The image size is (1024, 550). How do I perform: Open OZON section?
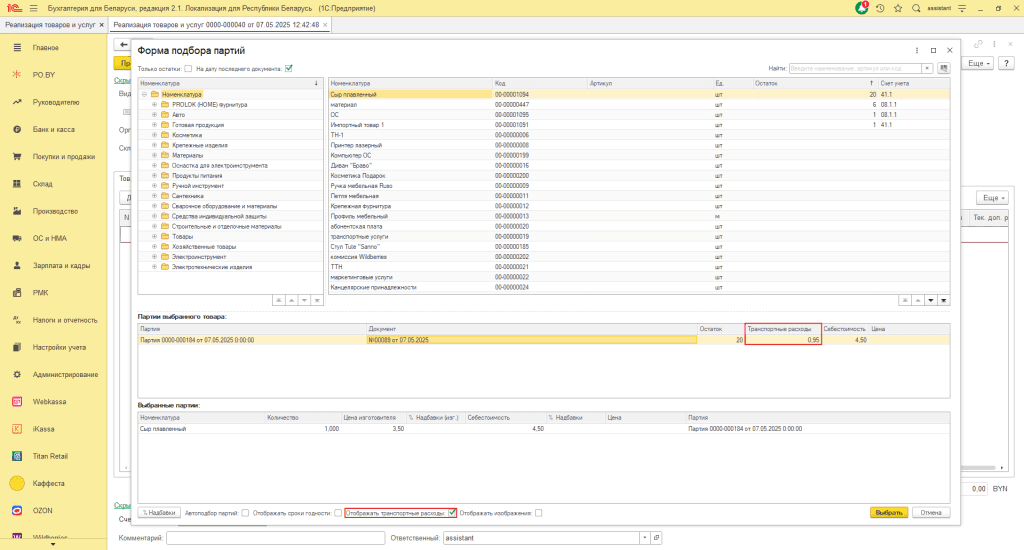pyautogui.click(x=42, y=511)
